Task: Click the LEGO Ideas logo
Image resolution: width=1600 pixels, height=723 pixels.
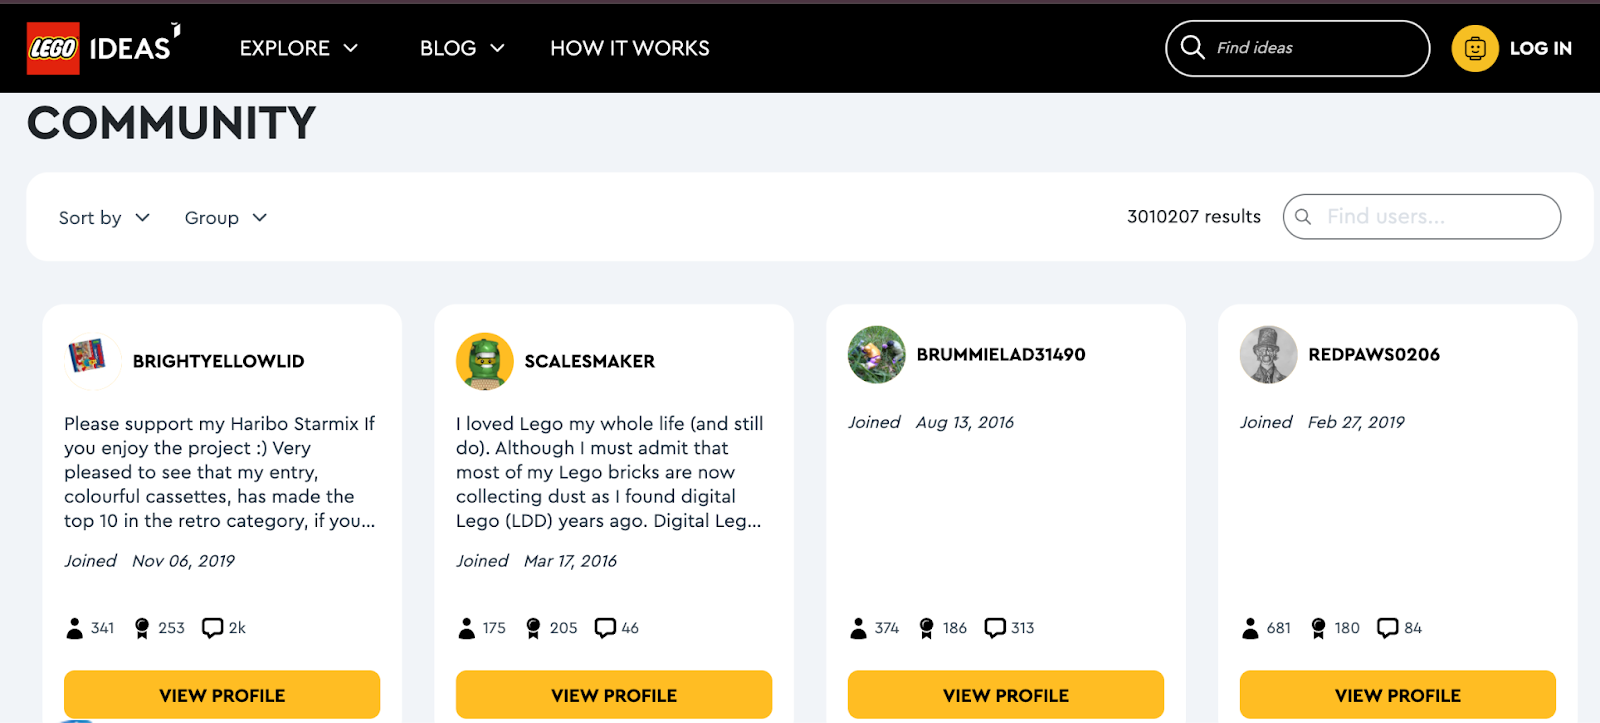Action: coord(102,48)
